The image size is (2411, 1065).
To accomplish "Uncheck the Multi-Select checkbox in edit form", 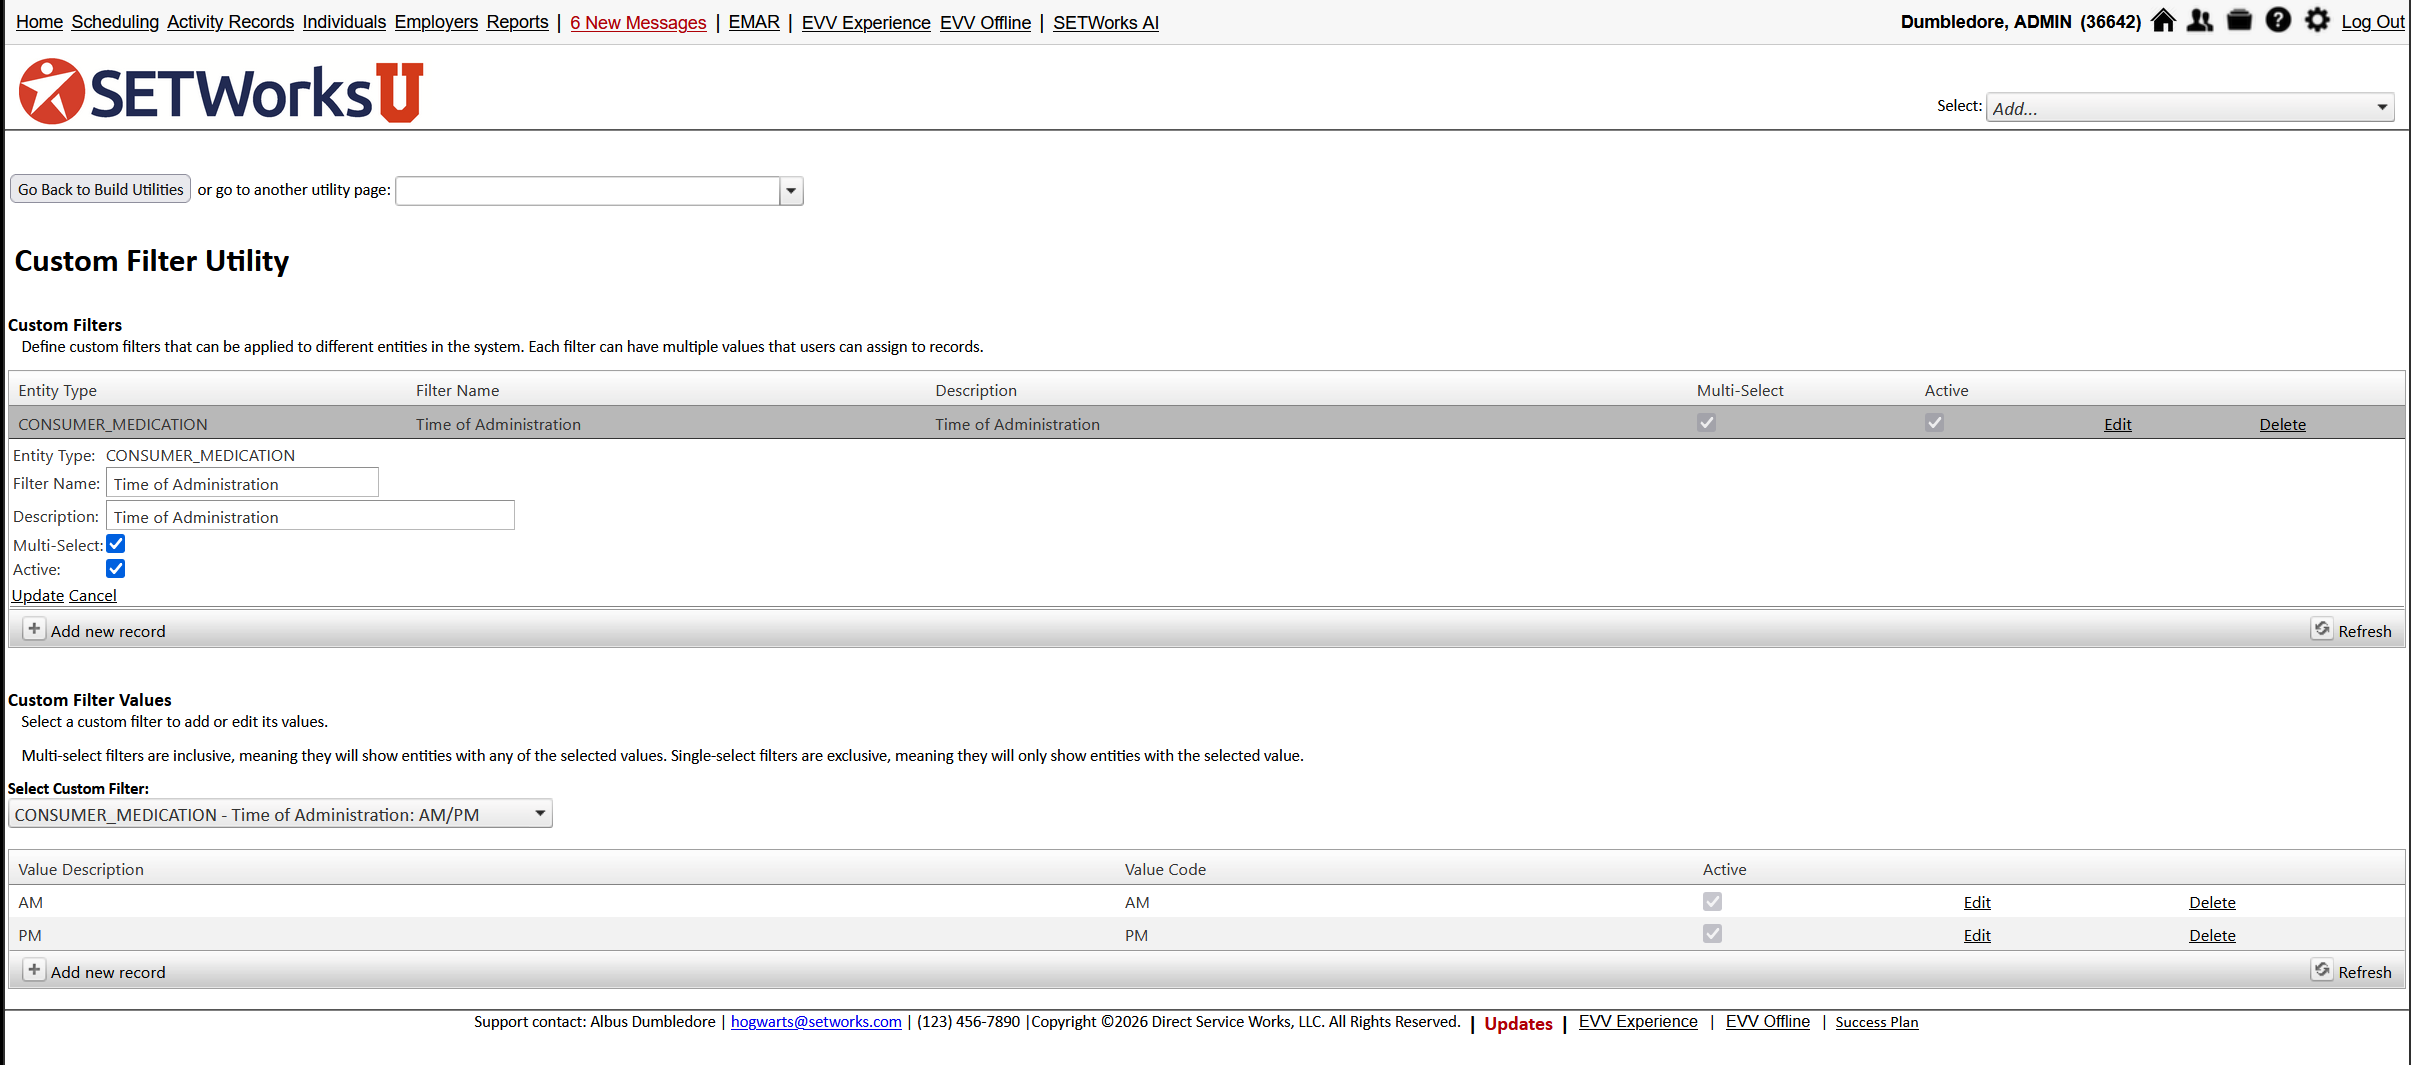I will coord(116,544).
